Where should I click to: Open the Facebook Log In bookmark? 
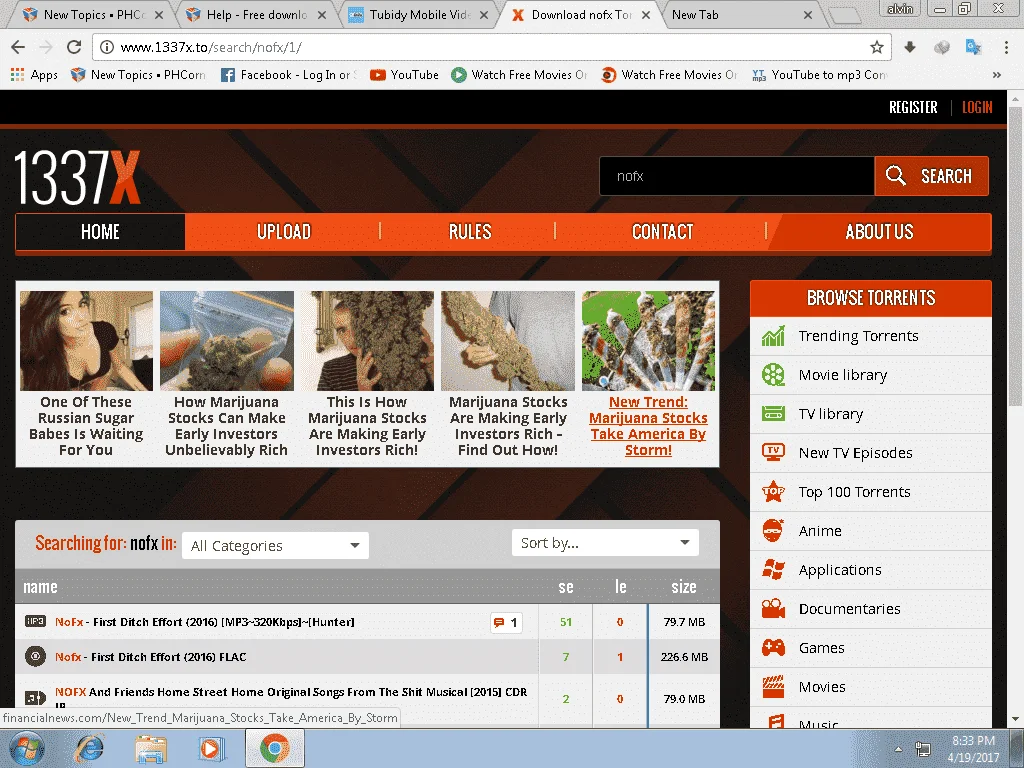coord(289,74)
